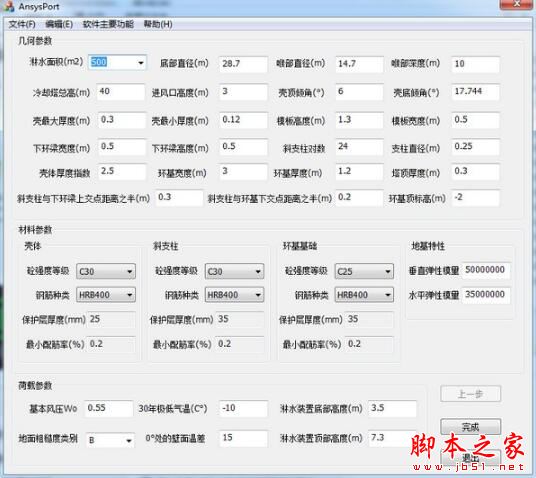Viewport: 536px width, 478px height.
Task: Click the 壳顶倾角 field with 6
Action: (x=359, y=92)
